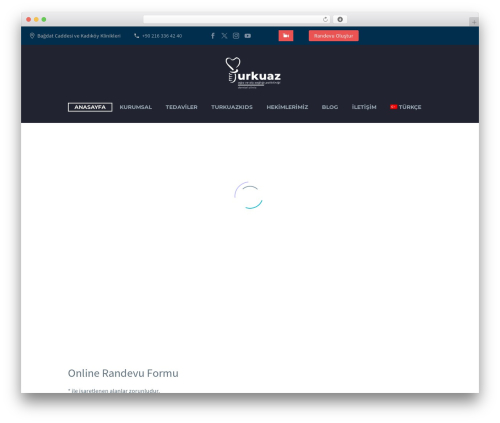The width and height of the screenshot is (500, 423).
Task: Select the ANASAYFA menu item
Action: 90,107
